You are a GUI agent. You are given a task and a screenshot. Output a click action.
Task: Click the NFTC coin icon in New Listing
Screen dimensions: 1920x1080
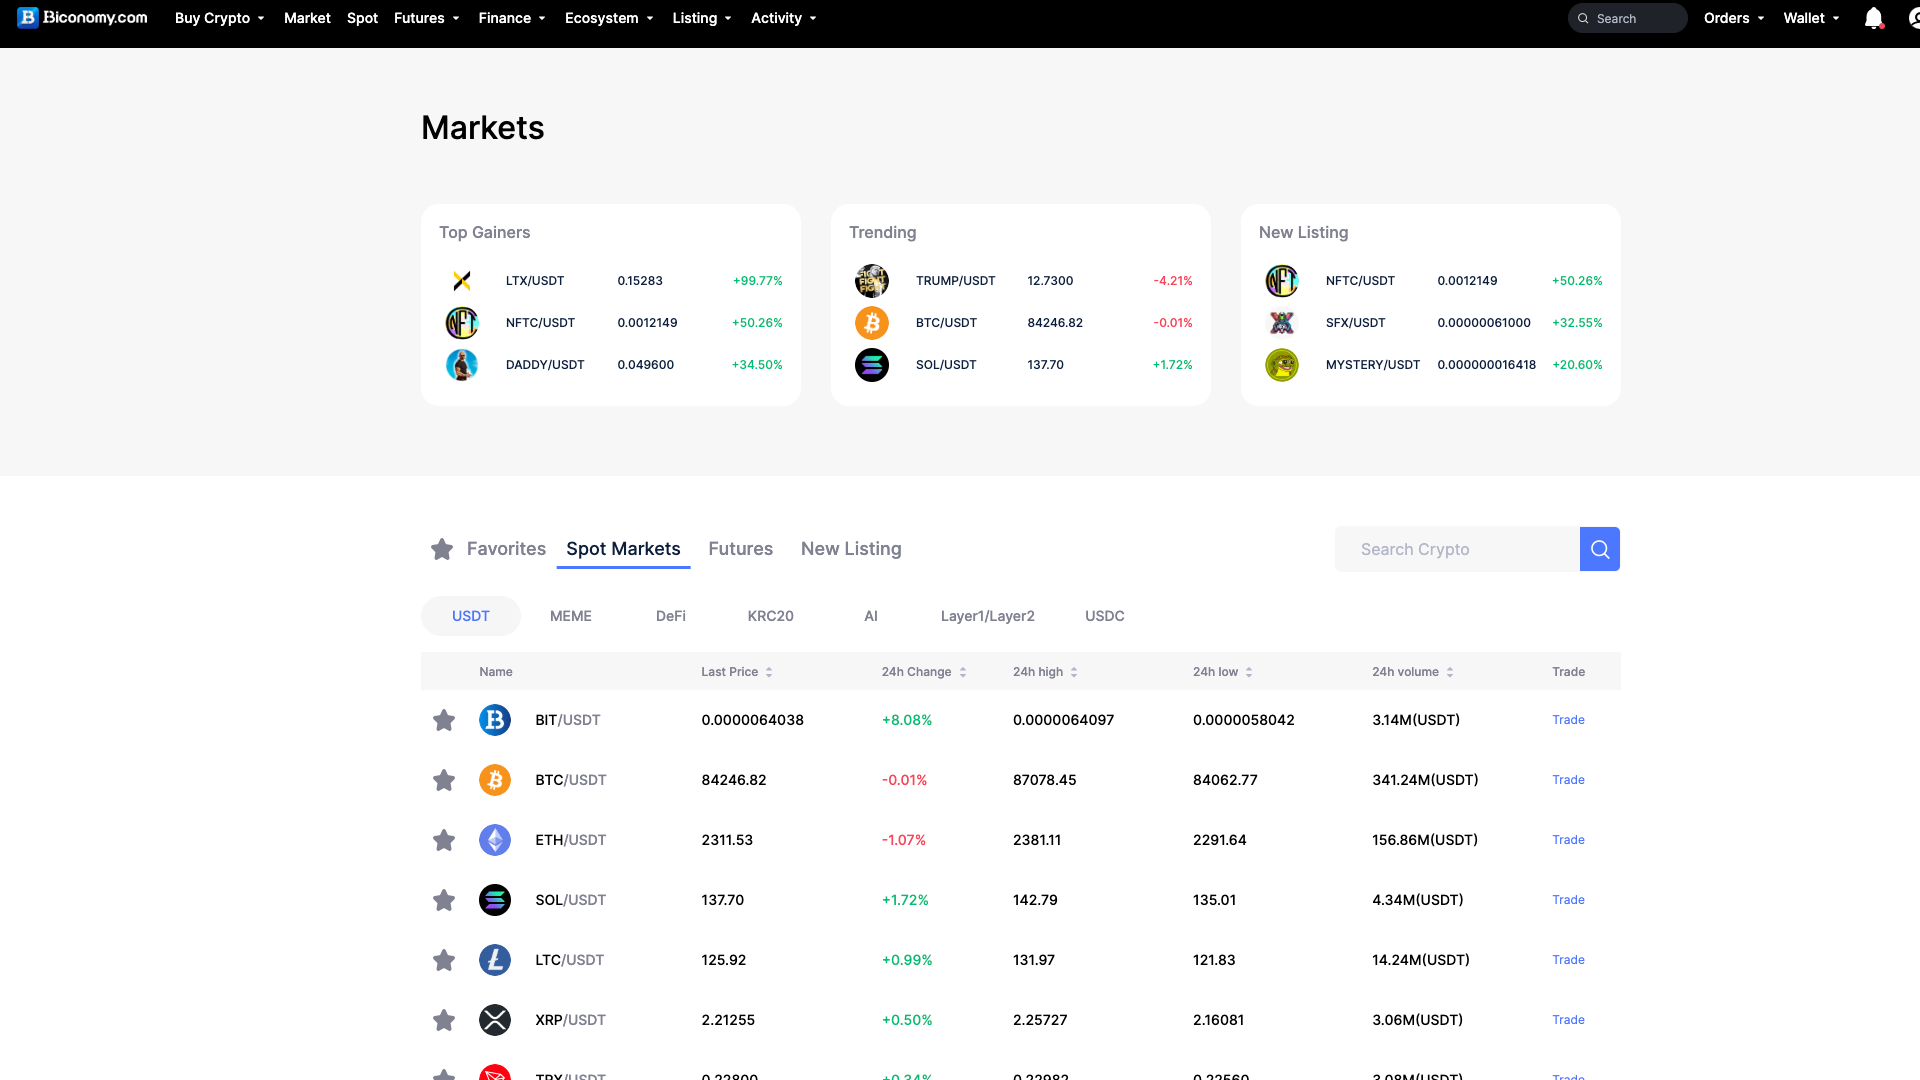1282,281
